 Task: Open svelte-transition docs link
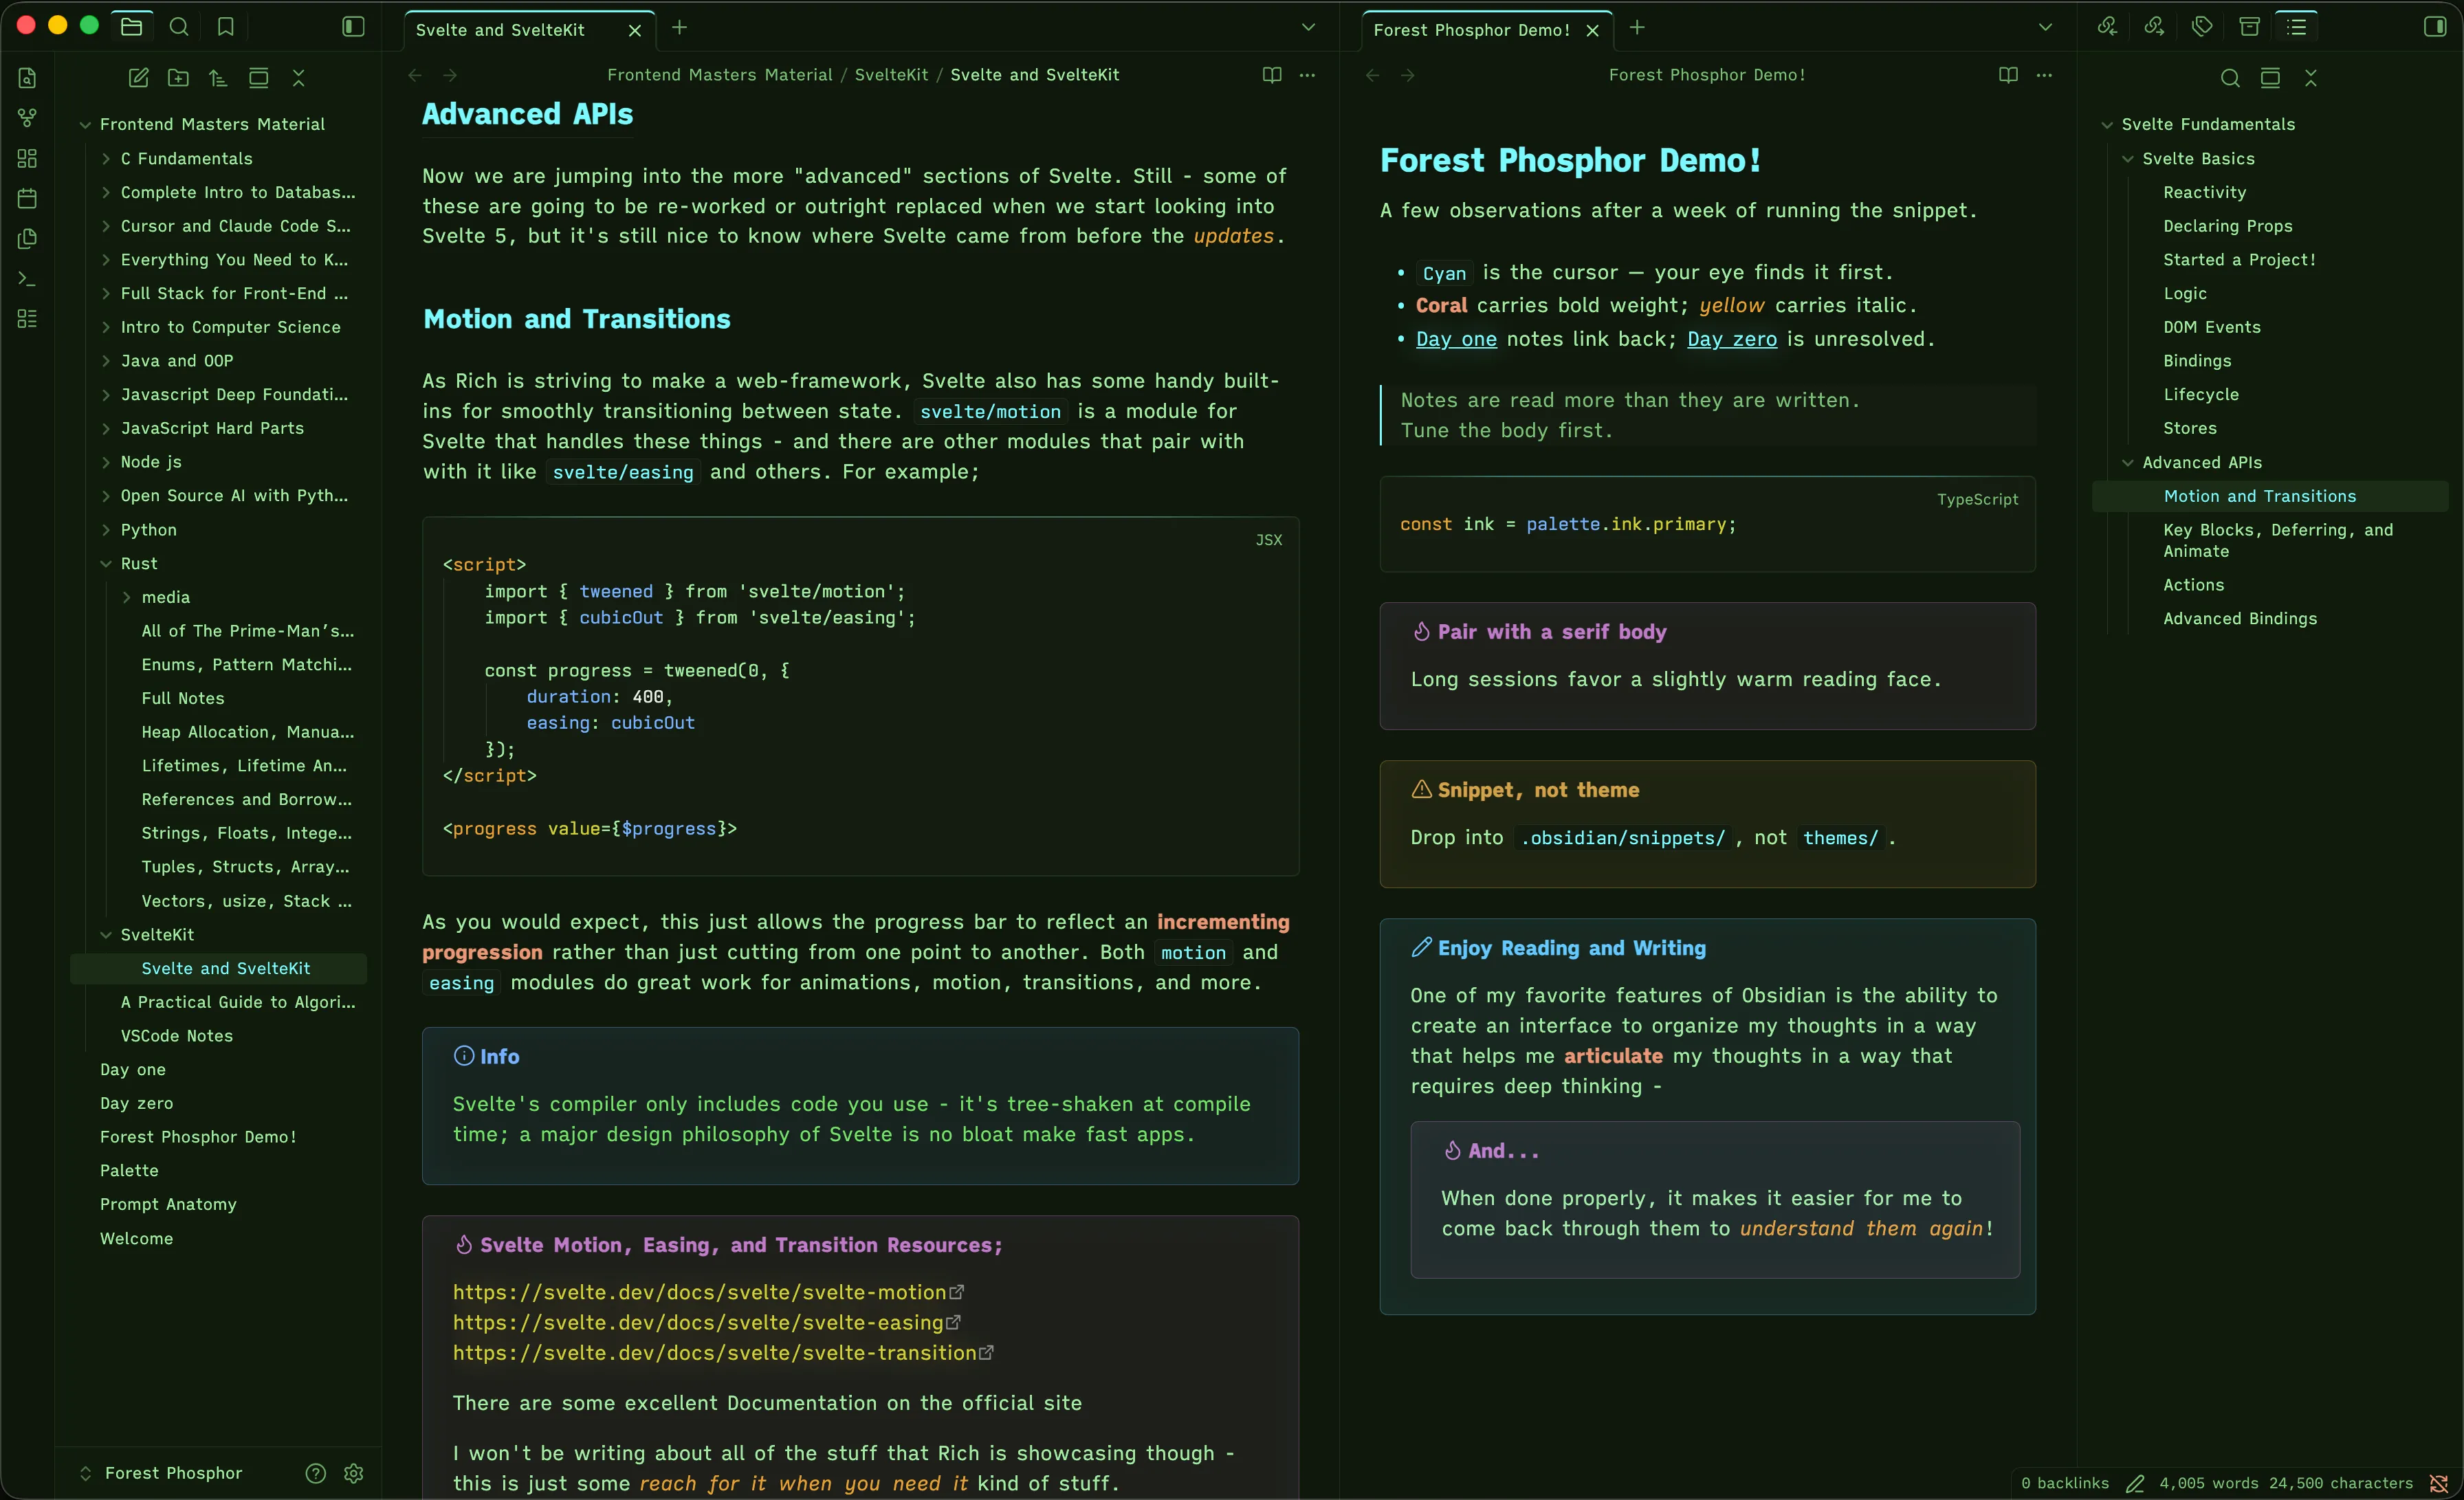click(715, 1352)
